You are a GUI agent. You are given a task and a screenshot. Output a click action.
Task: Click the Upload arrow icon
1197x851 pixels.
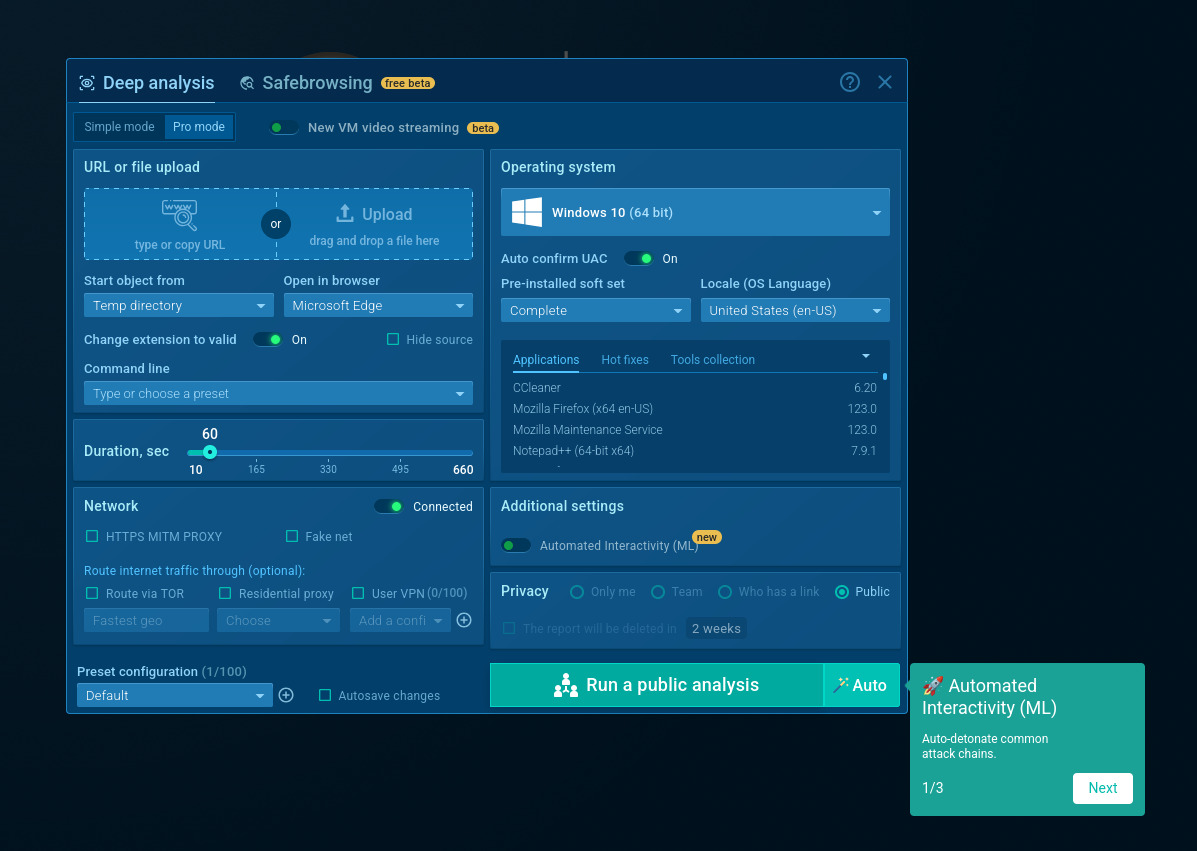pos(345,214)
